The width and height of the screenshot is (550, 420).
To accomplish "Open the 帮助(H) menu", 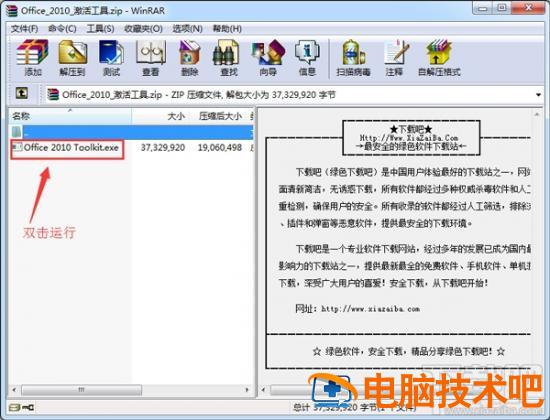I will [x=227, y=28].
